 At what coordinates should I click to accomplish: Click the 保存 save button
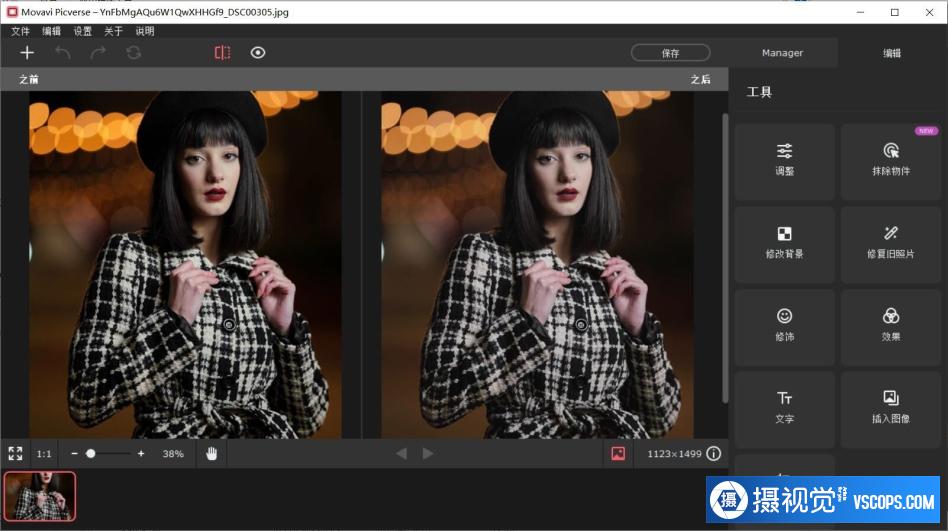pos(670,53)
